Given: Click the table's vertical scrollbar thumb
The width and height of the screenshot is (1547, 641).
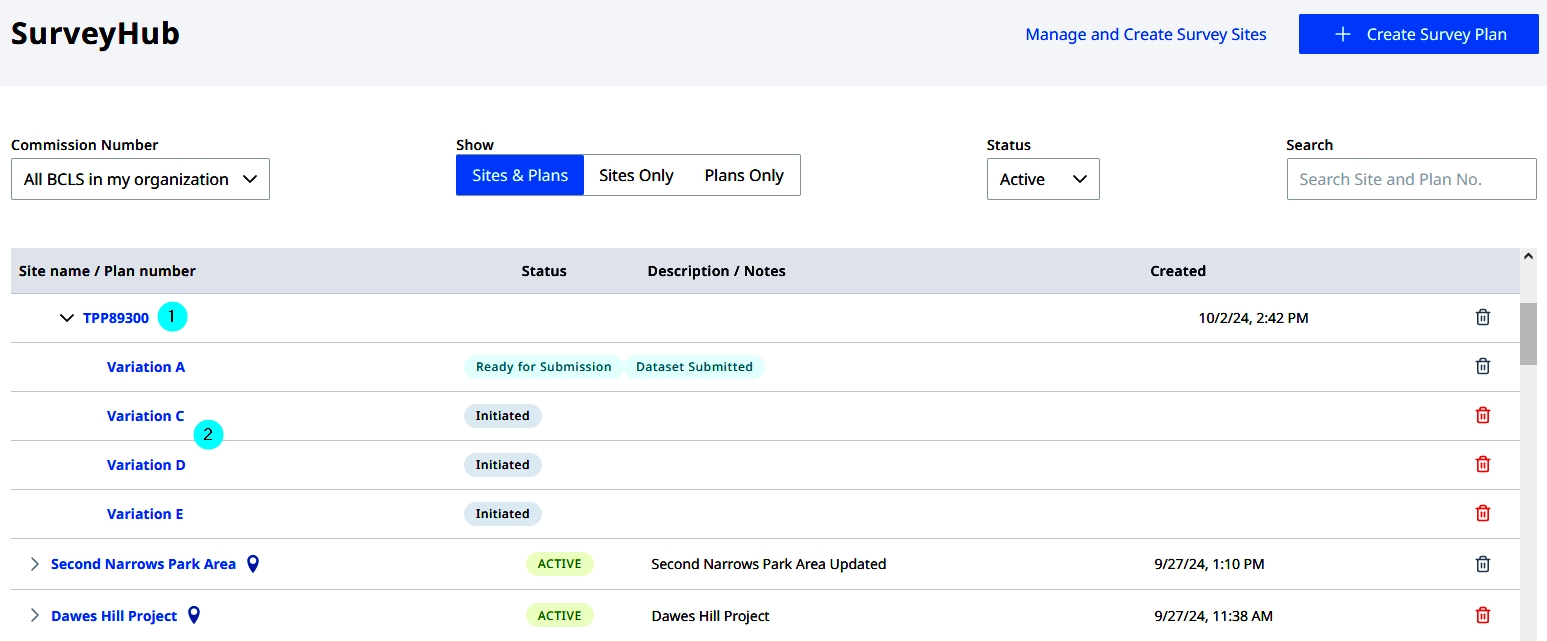Looking at the screenshot, I should tap(1528, 334).
